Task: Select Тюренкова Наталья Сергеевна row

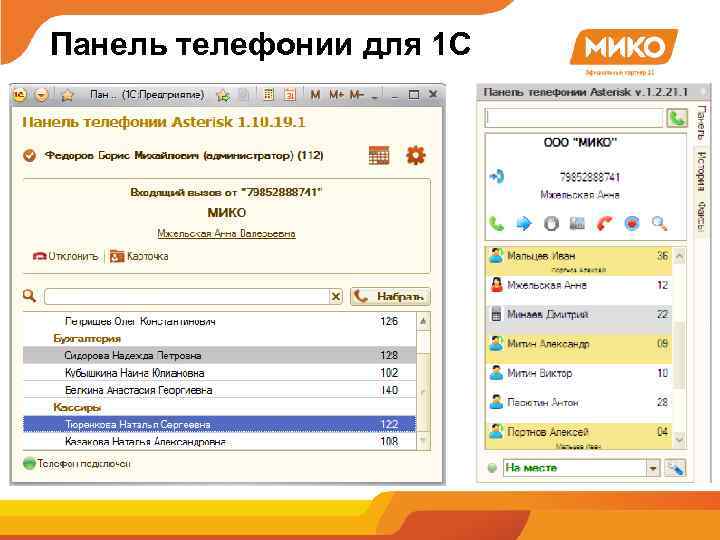Action: pos(219,424)
